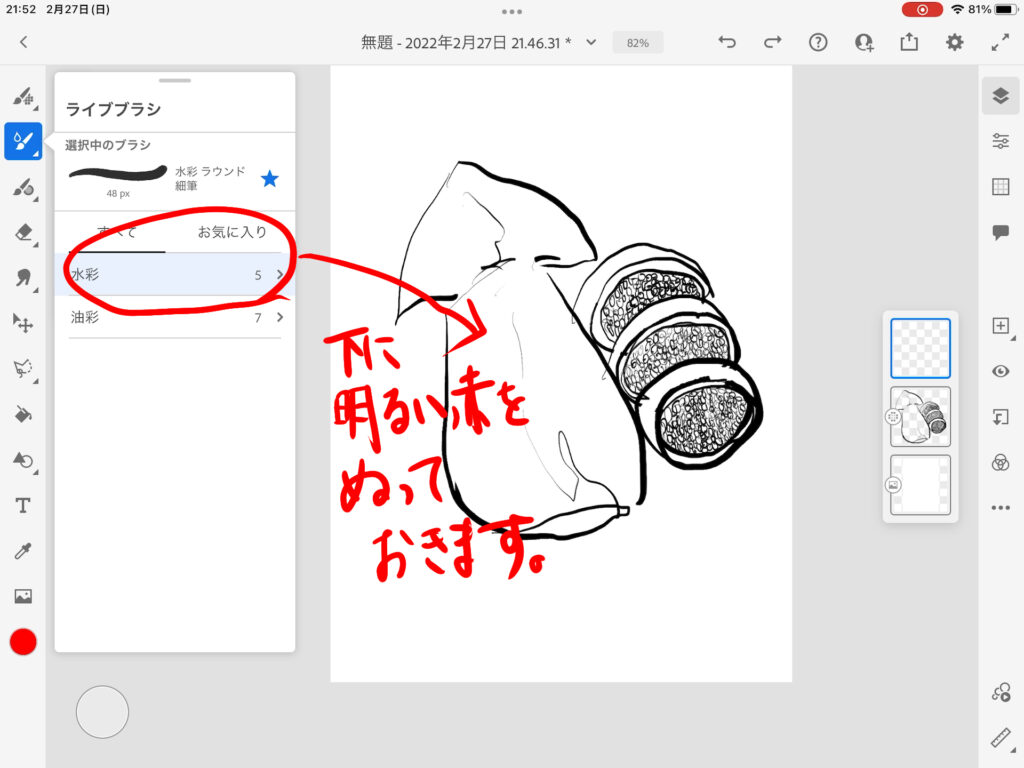The height and width of the screenshot is (768, 1024).
Task: Open the red foreground color swatch
Action: pyautogui.click(x=23, y=642)
